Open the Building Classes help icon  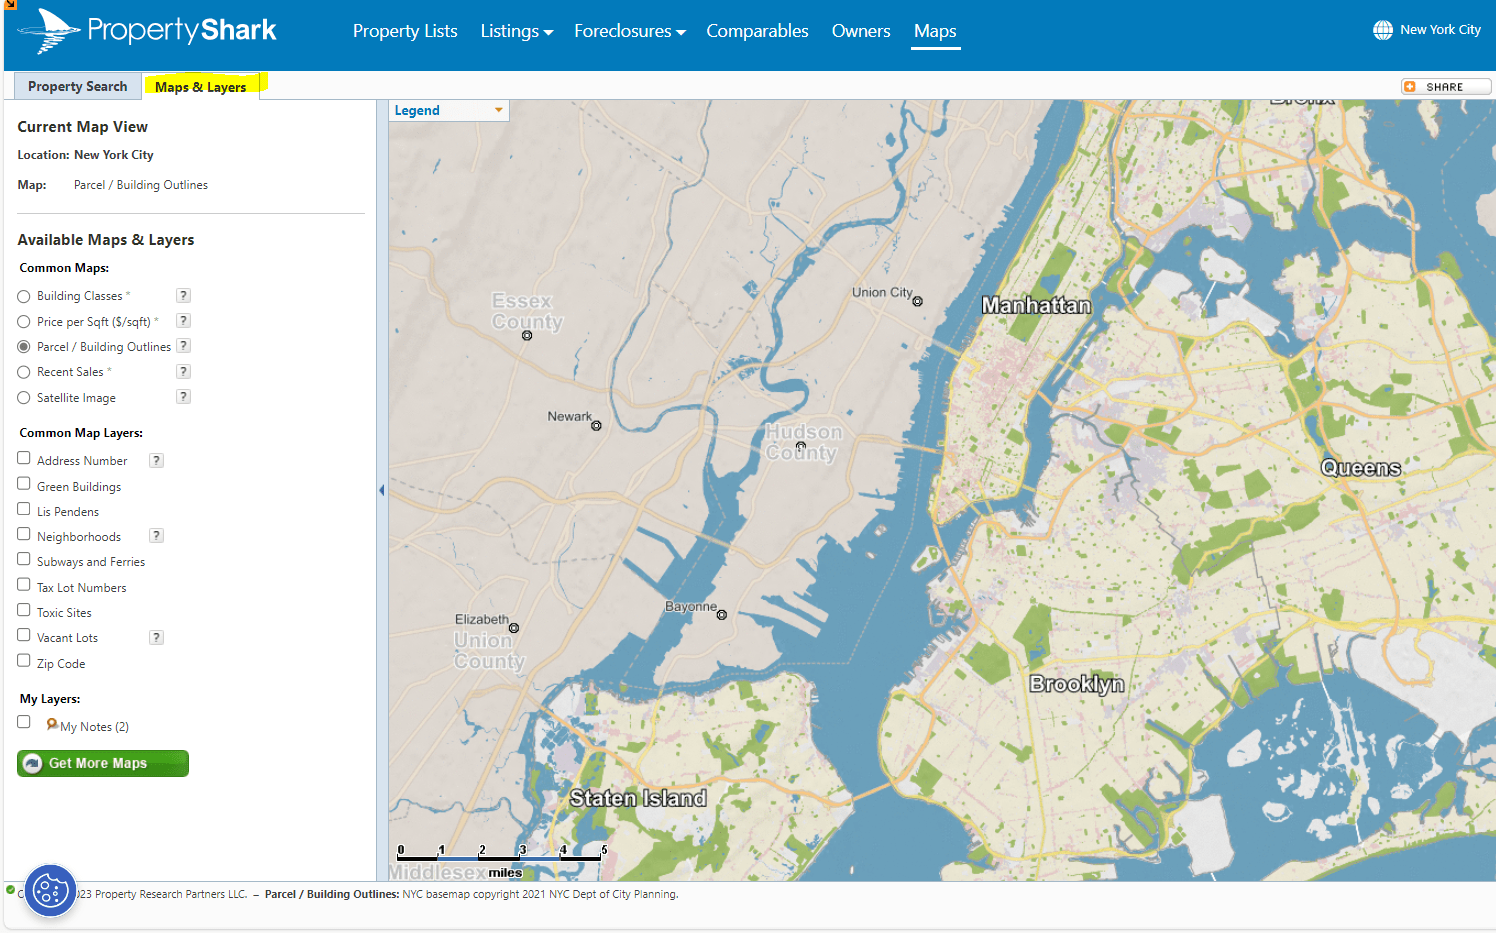point(183,295)
